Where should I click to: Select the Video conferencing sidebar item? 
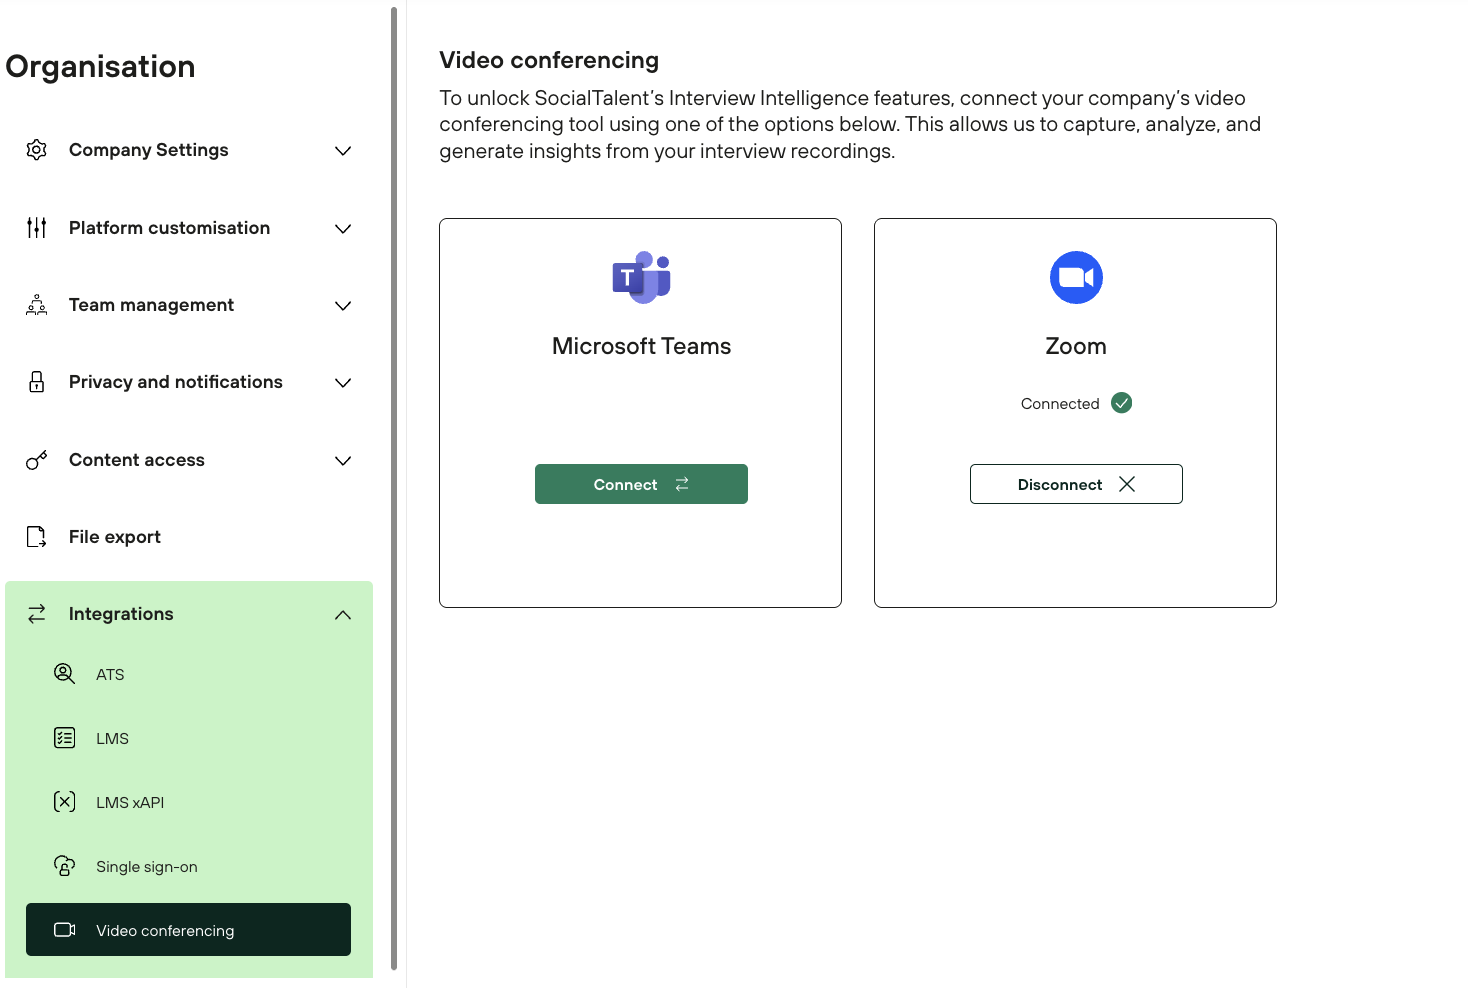click(x=188, y=930)
